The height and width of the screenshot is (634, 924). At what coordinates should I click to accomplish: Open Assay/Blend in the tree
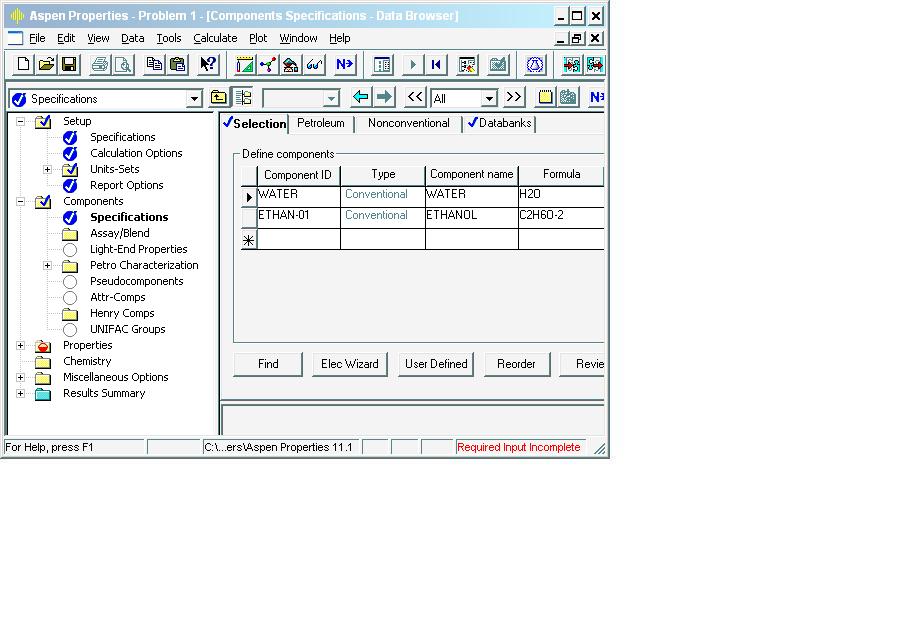coord(120,233)
